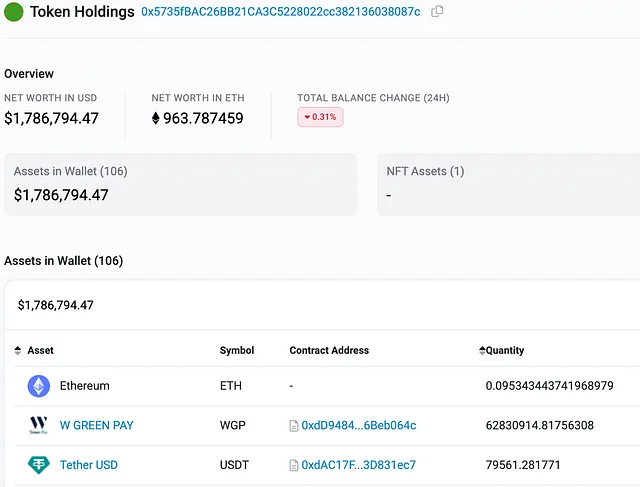Open the W GREEN PAY token page
Image resolution: width=640 pixels, height=487 pixels.
click(96, 426)
